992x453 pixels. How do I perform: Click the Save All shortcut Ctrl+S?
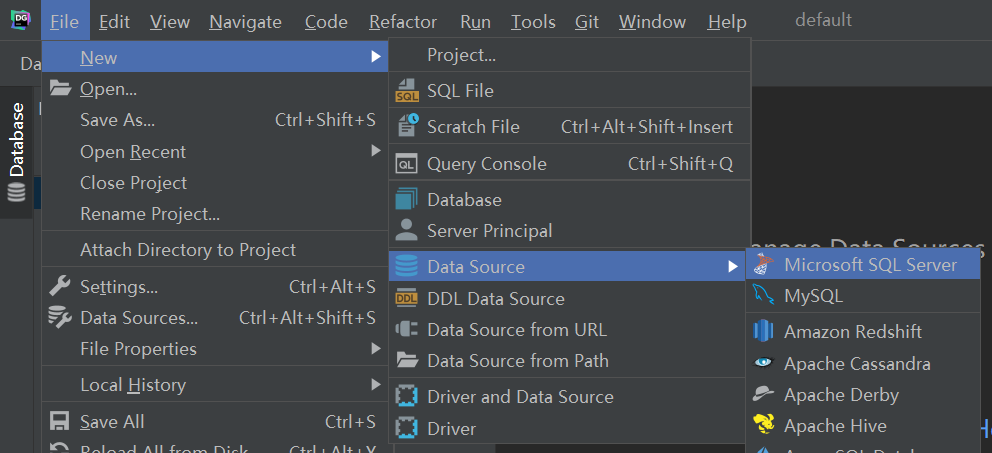350,421
